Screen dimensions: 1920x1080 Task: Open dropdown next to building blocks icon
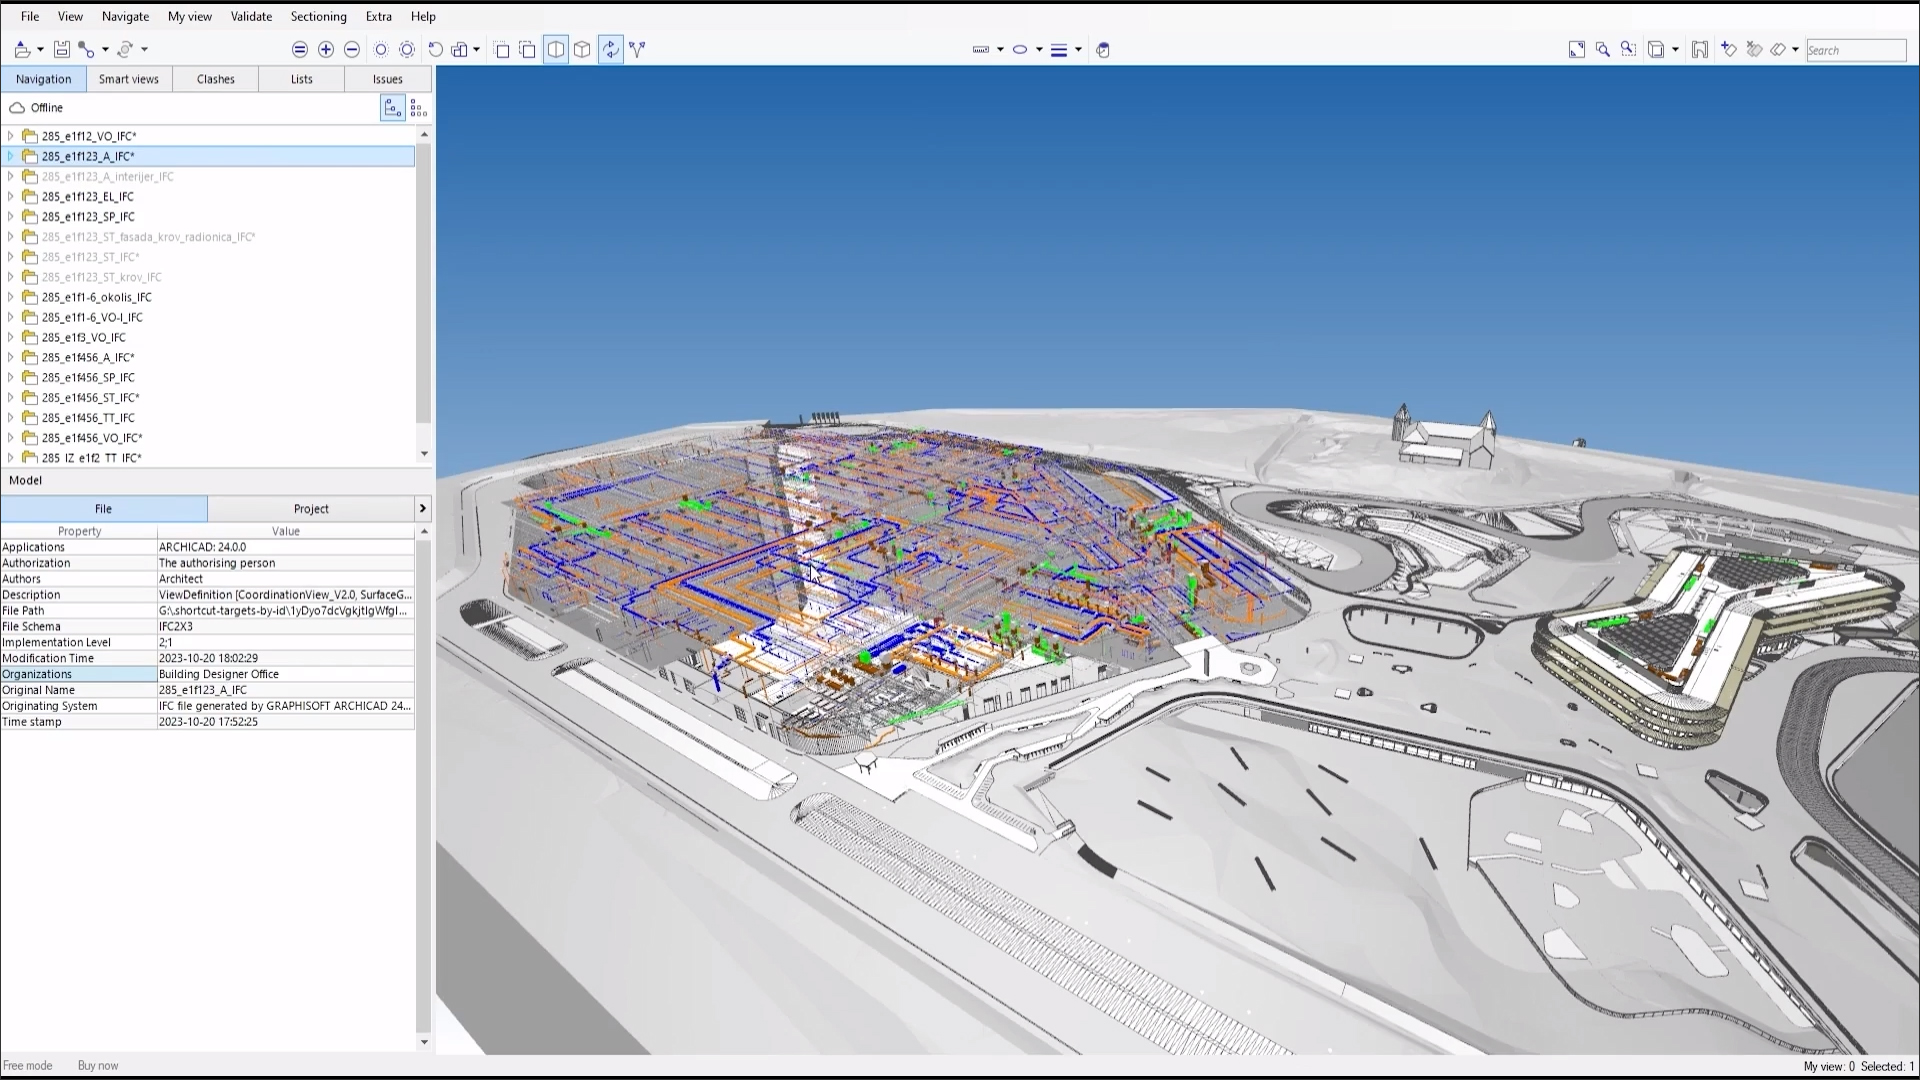476,50
